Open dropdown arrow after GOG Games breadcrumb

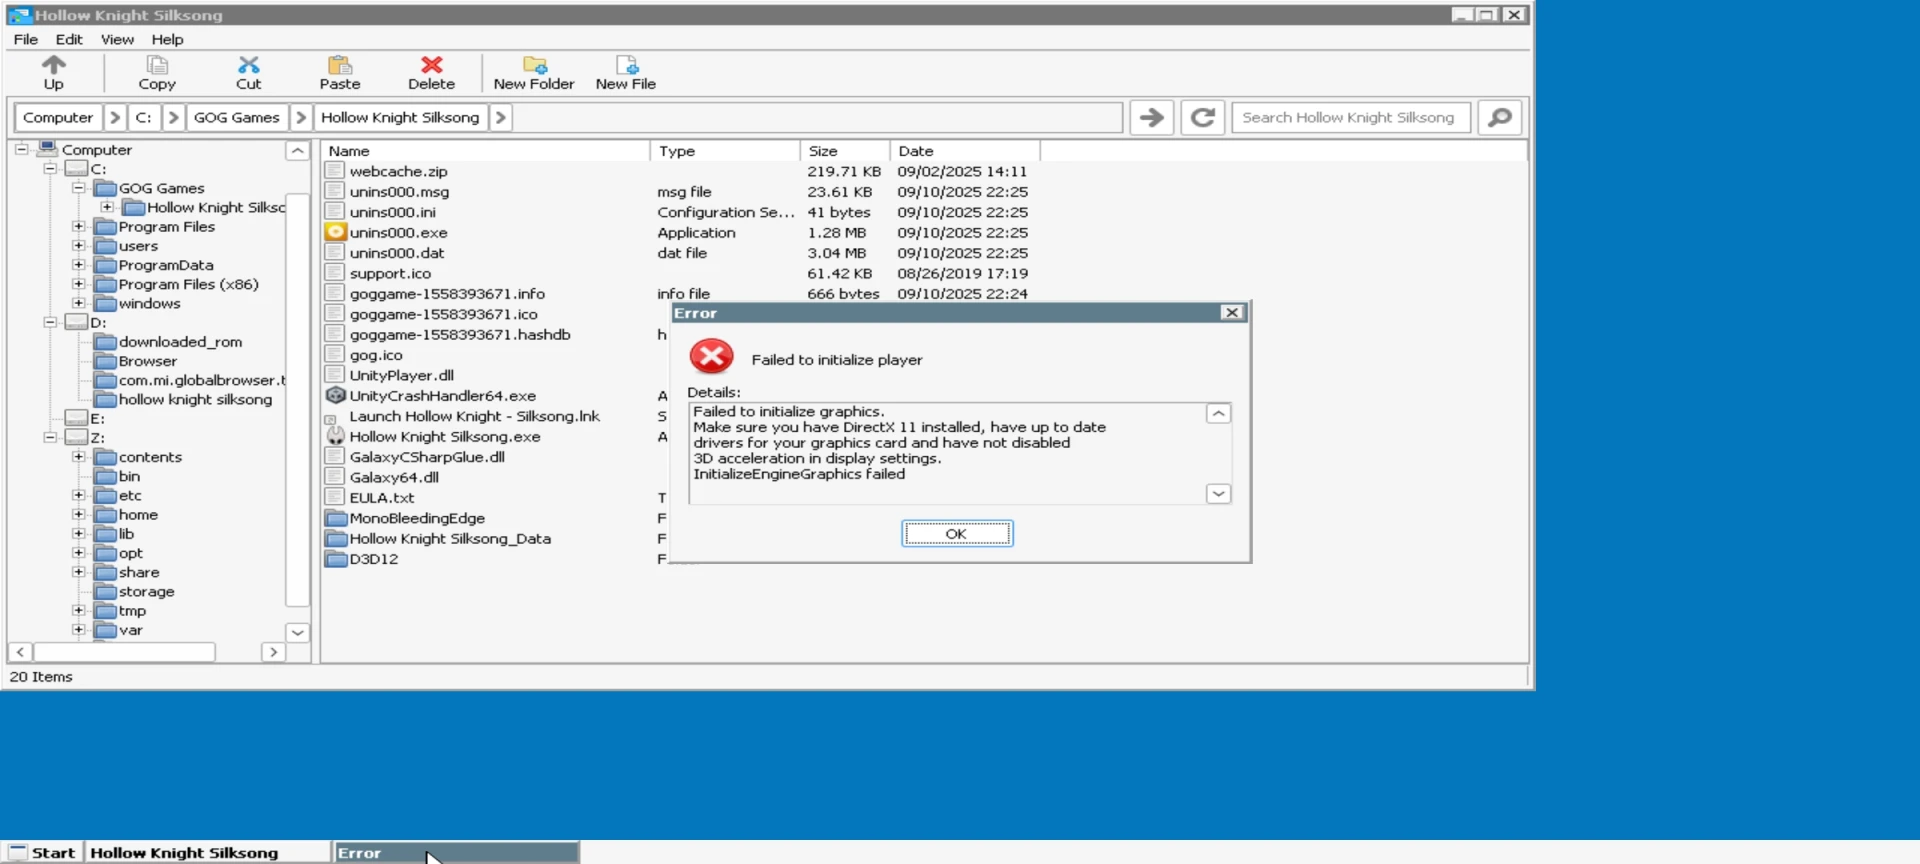pyautogui.click(x=300, y=117)
